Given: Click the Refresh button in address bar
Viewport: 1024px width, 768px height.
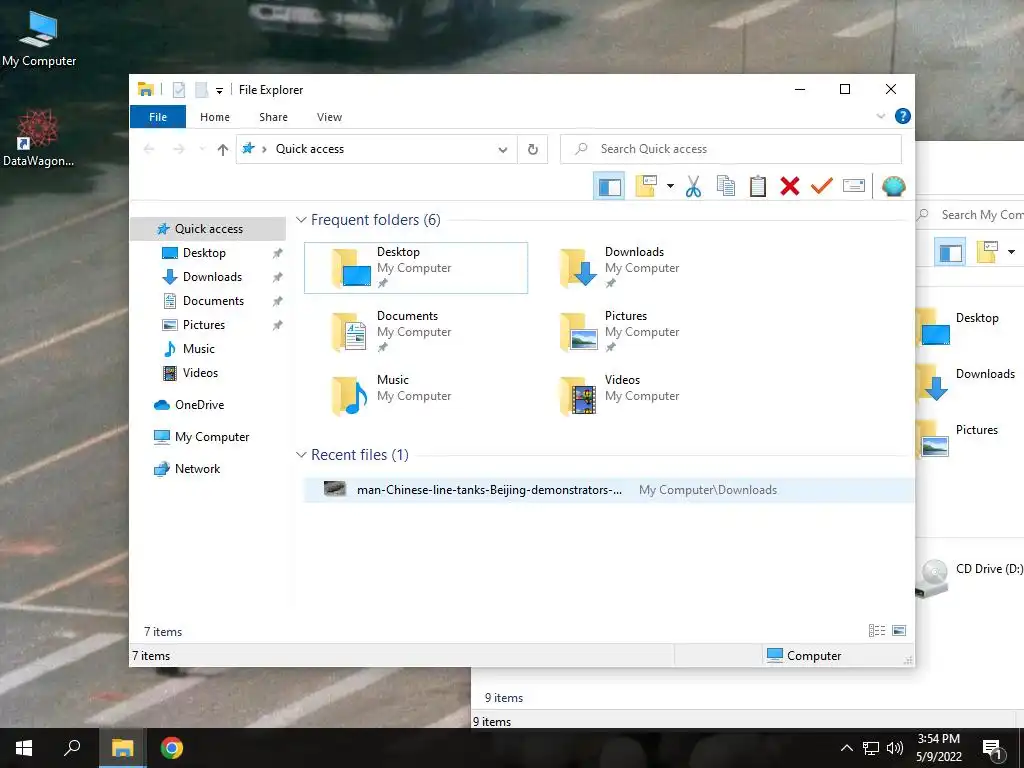Looking at the screenshot, I should pos(533,150).
